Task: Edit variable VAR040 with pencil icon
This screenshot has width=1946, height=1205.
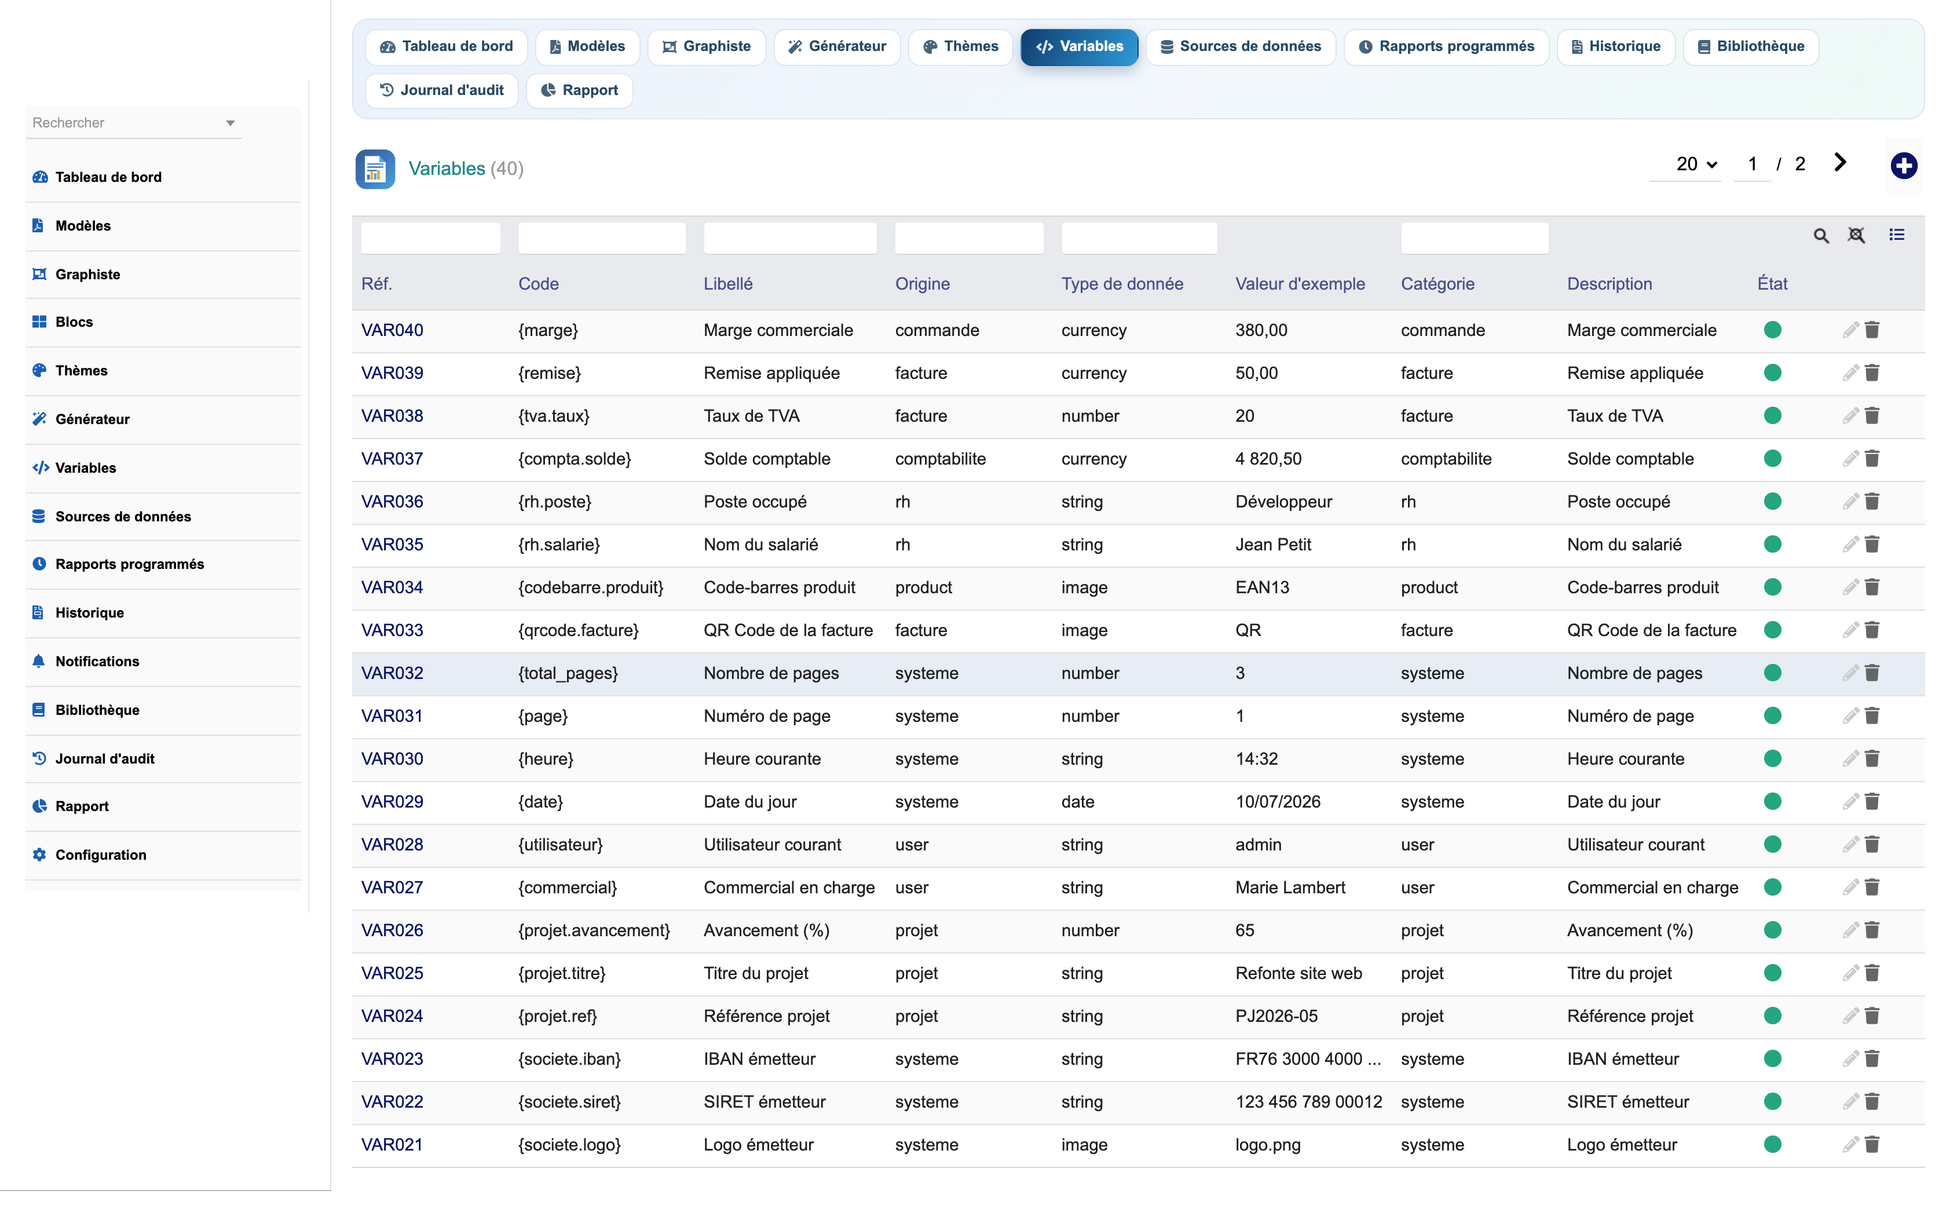Action: (x=1850, y=330)
